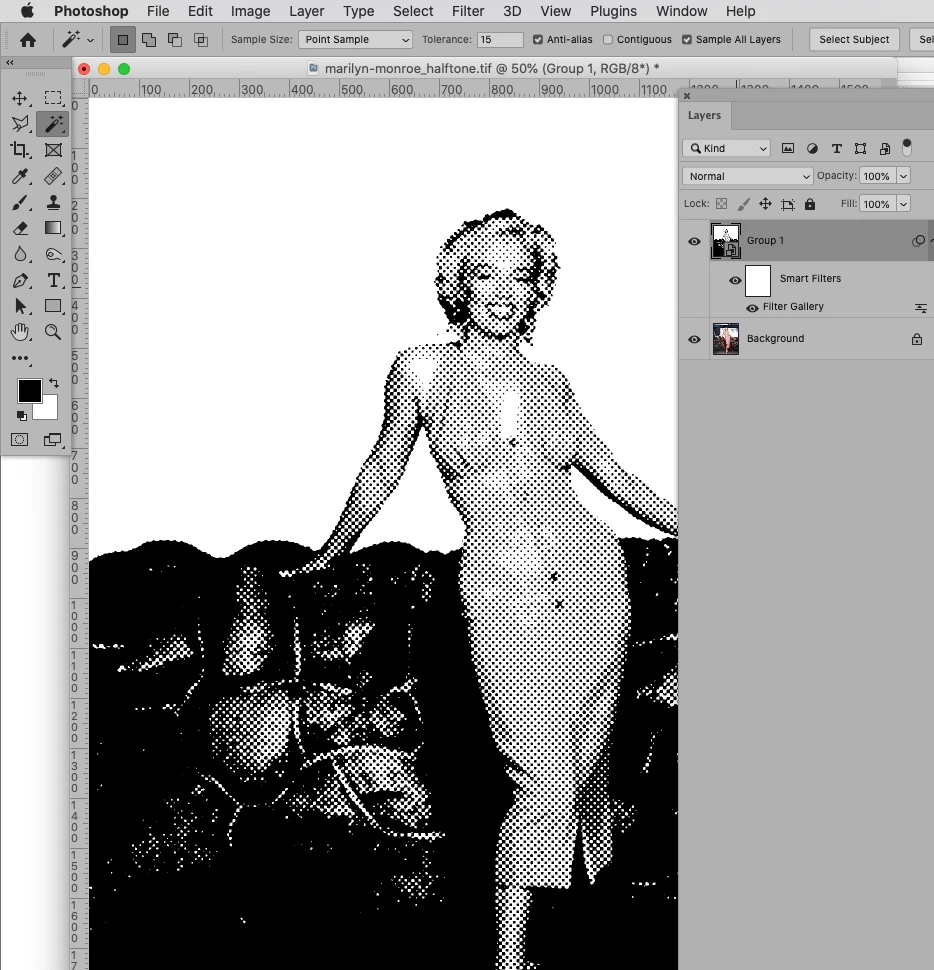This screenshot has width=934, height=970.
Task: Go to the Home screen
Action: click(28, 40)
